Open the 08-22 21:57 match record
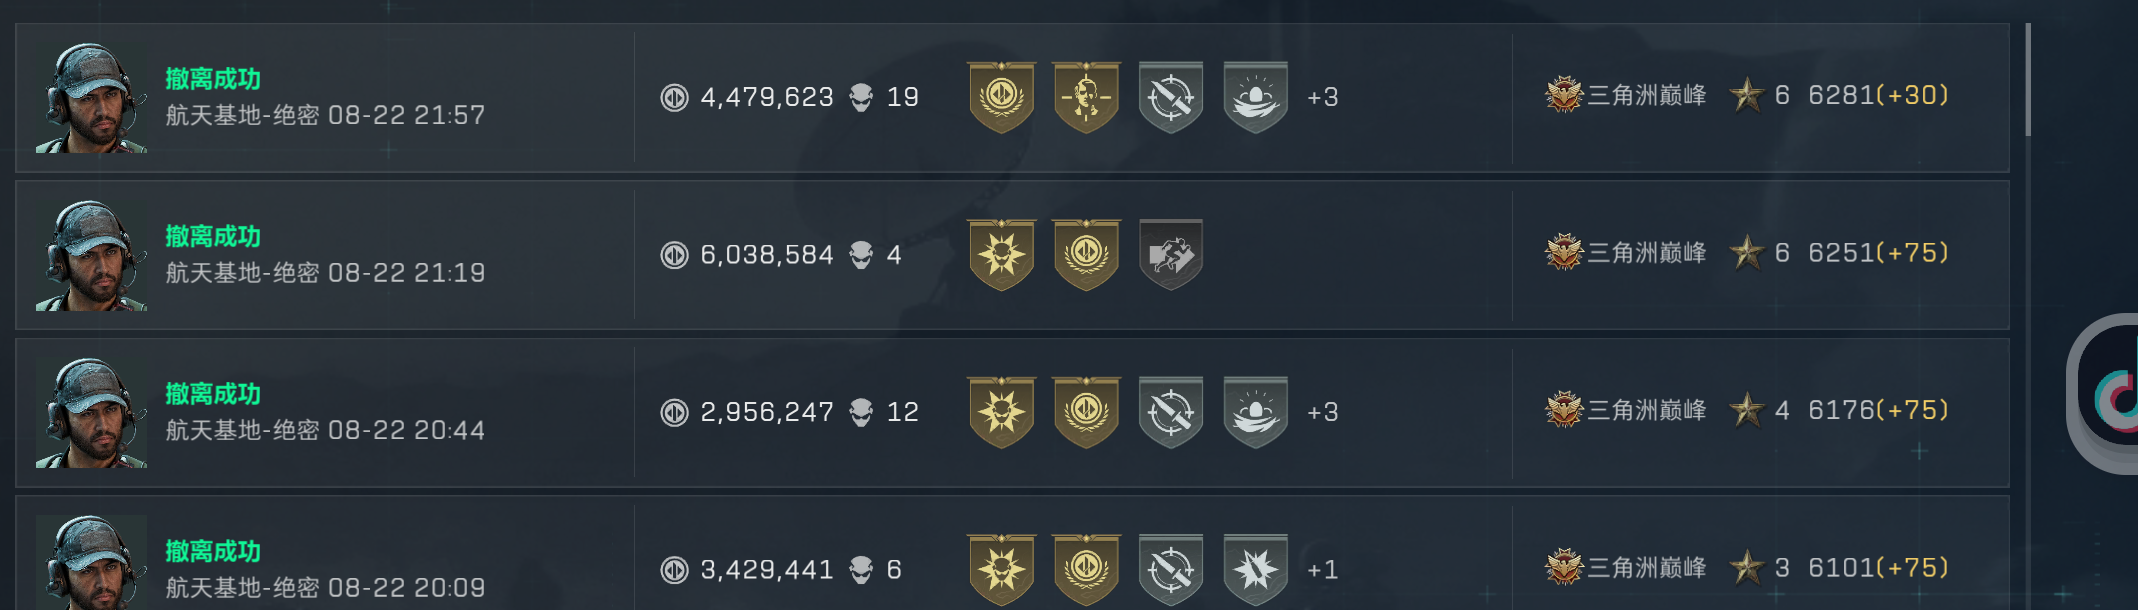The width and height of the screenshot is (2138, 610). 325,97
